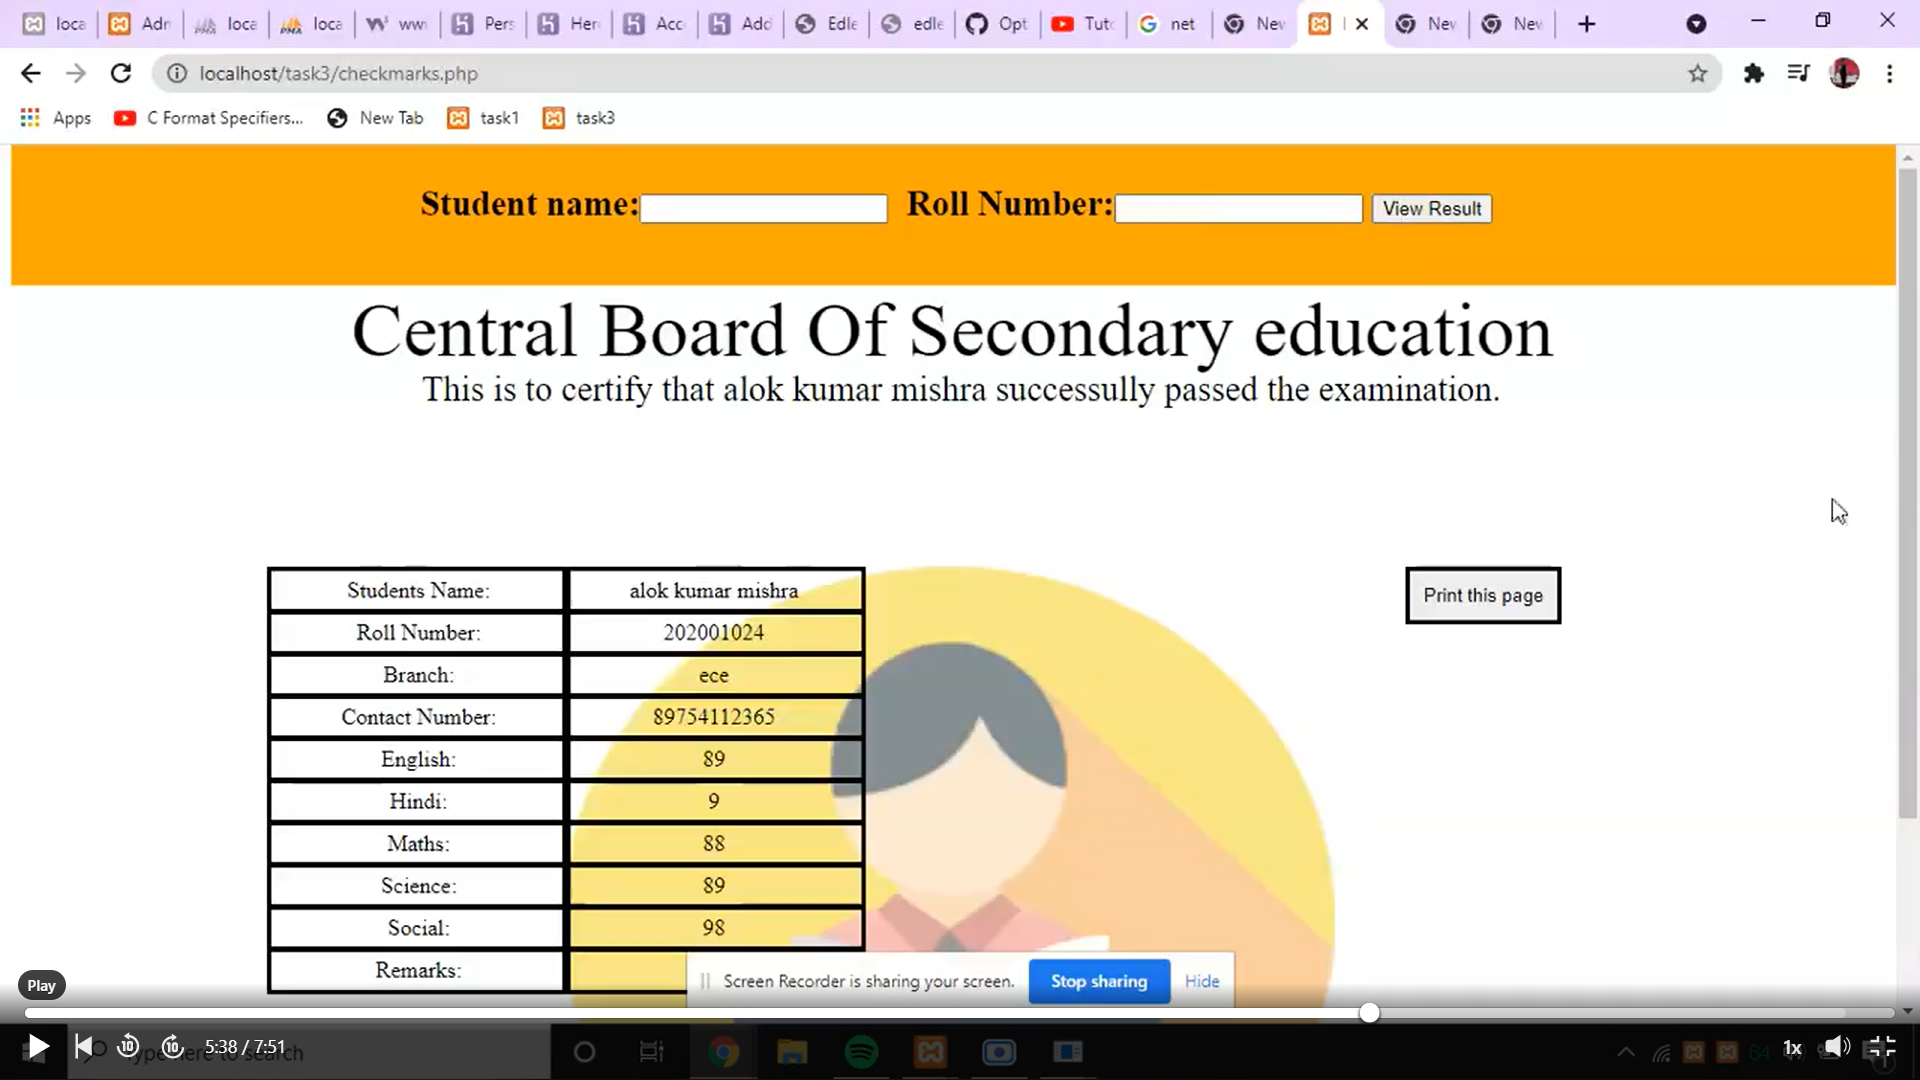Open the Apps grid in the bookmarks bar

[x=56, y=118]
